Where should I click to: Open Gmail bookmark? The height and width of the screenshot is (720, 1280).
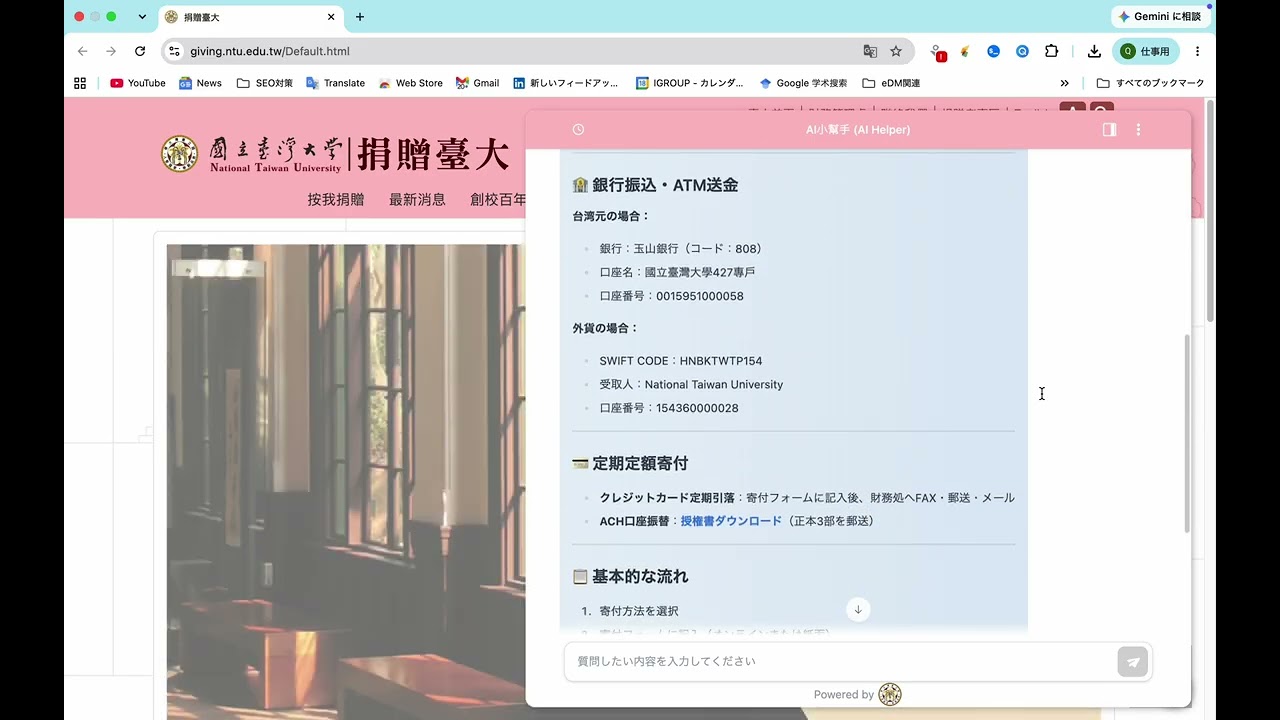coord(477,83)
